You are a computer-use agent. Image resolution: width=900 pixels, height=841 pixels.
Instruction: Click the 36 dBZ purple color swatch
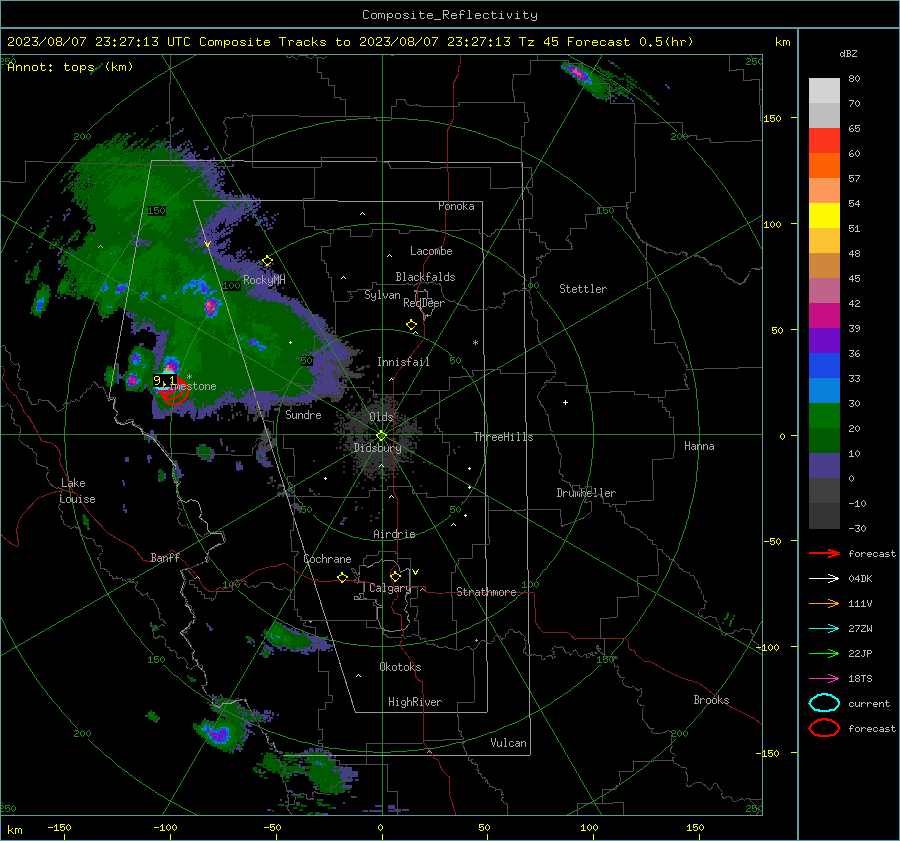tap(824, 340)
